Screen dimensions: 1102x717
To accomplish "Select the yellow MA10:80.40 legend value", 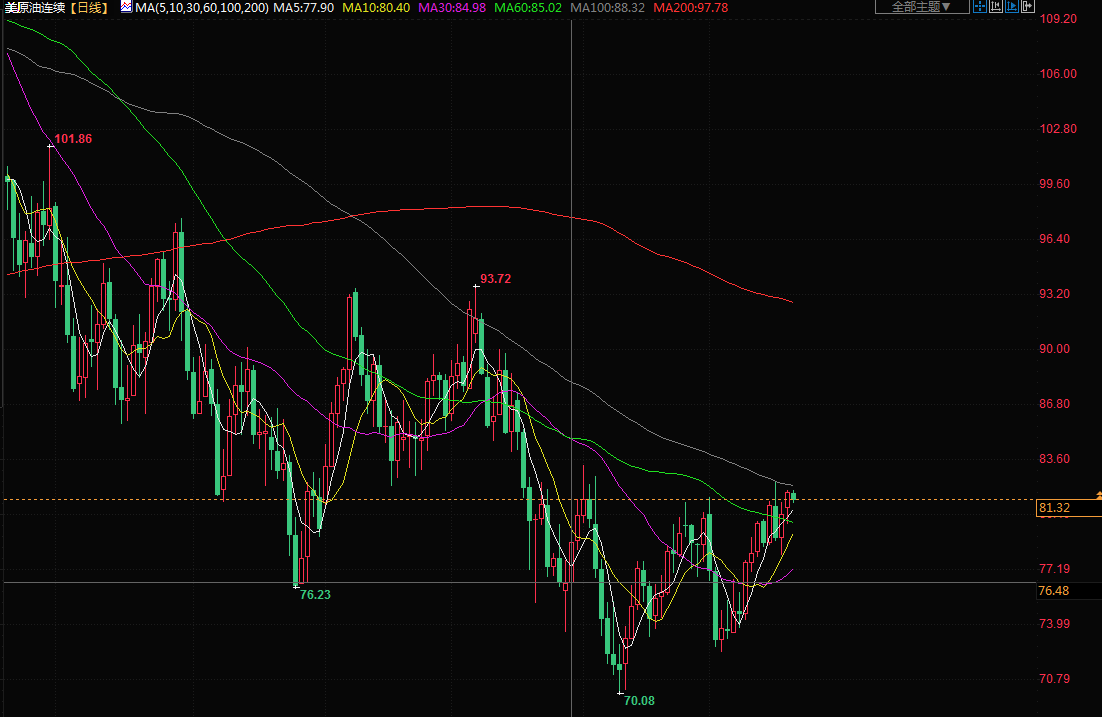I will (376, 7).
